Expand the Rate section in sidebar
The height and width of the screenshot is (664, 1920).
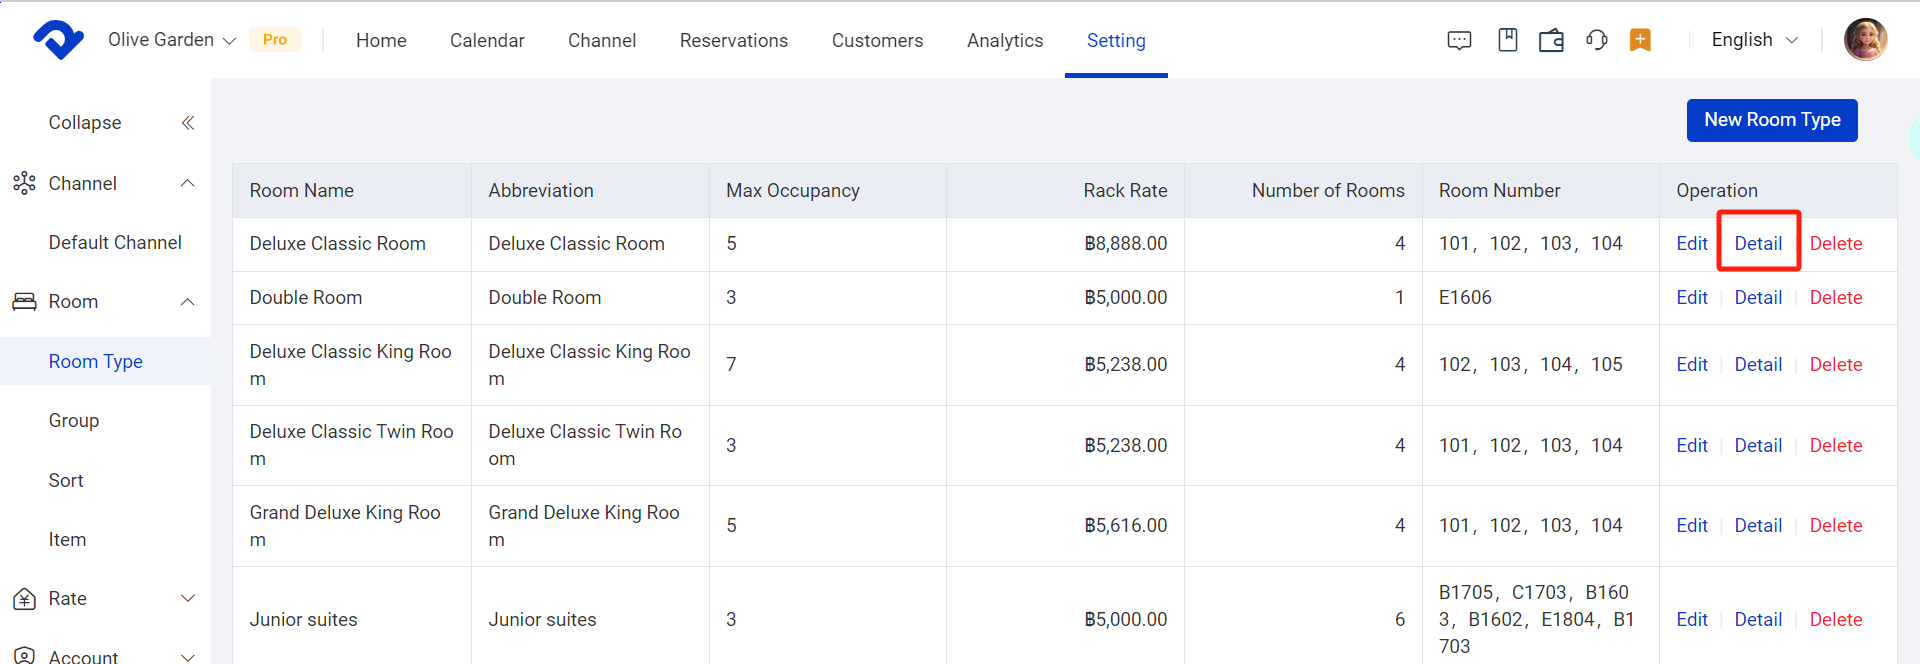(187, 598)
